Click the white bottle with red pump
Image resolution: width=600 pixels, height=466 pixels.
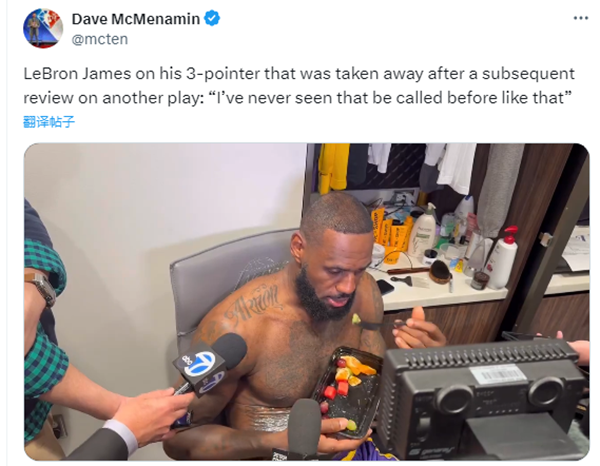(503, 258)
